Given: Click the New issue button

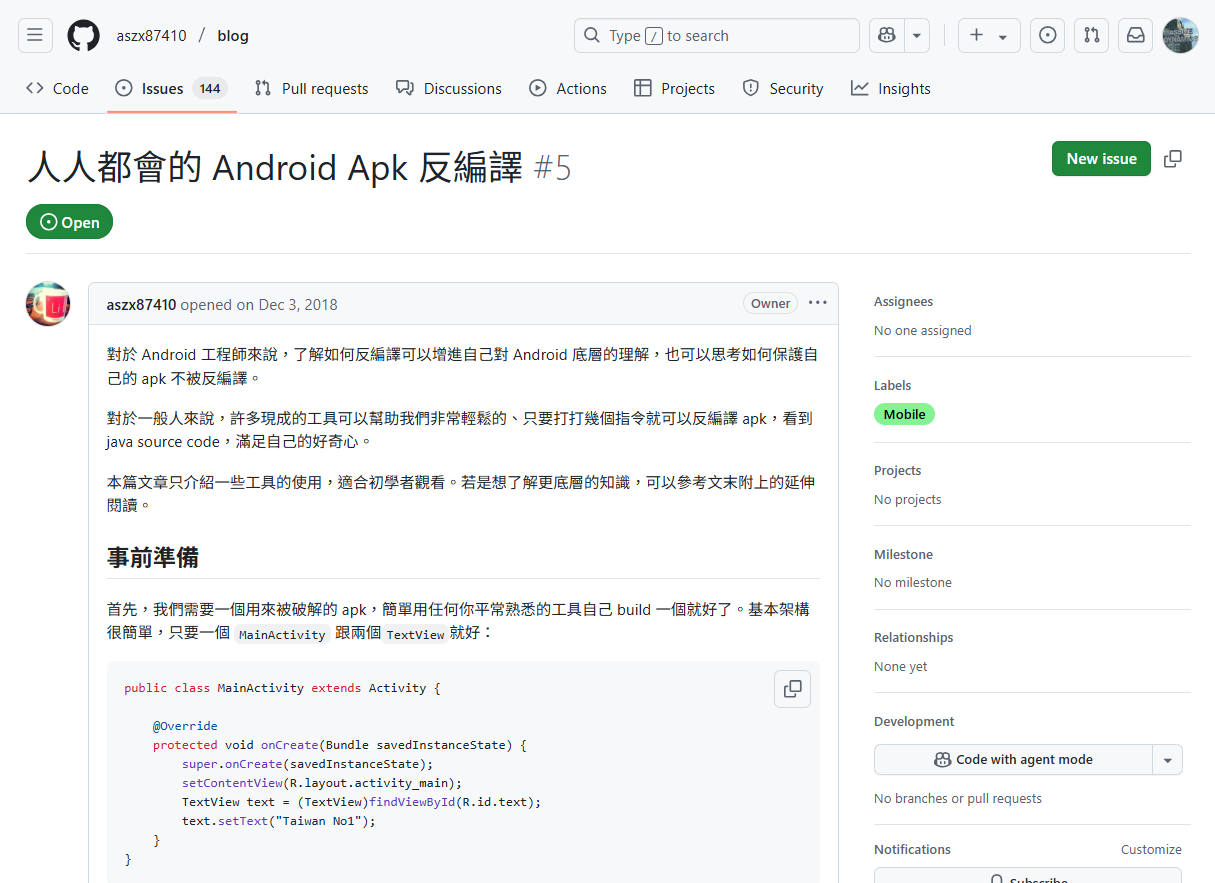Looking at the screenshot, I should pyautogui.click(x=1101, y=159).
